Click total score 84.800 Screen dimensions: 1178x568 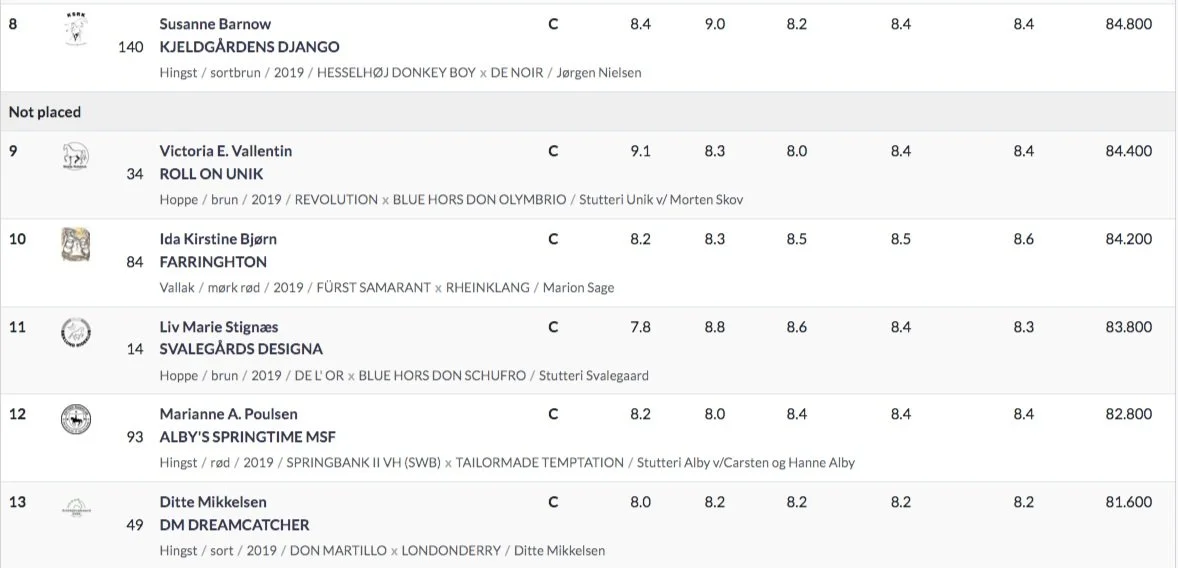coord(1128,24)
